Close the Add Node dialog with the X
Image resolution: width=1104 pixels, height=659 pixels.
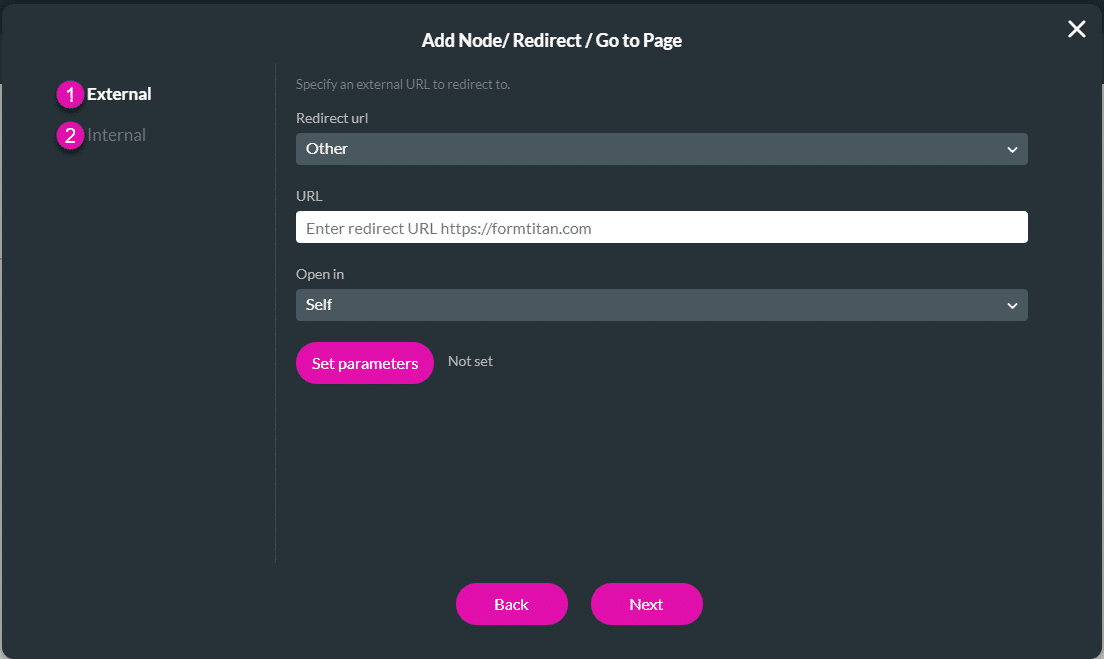click(1076, 29)
